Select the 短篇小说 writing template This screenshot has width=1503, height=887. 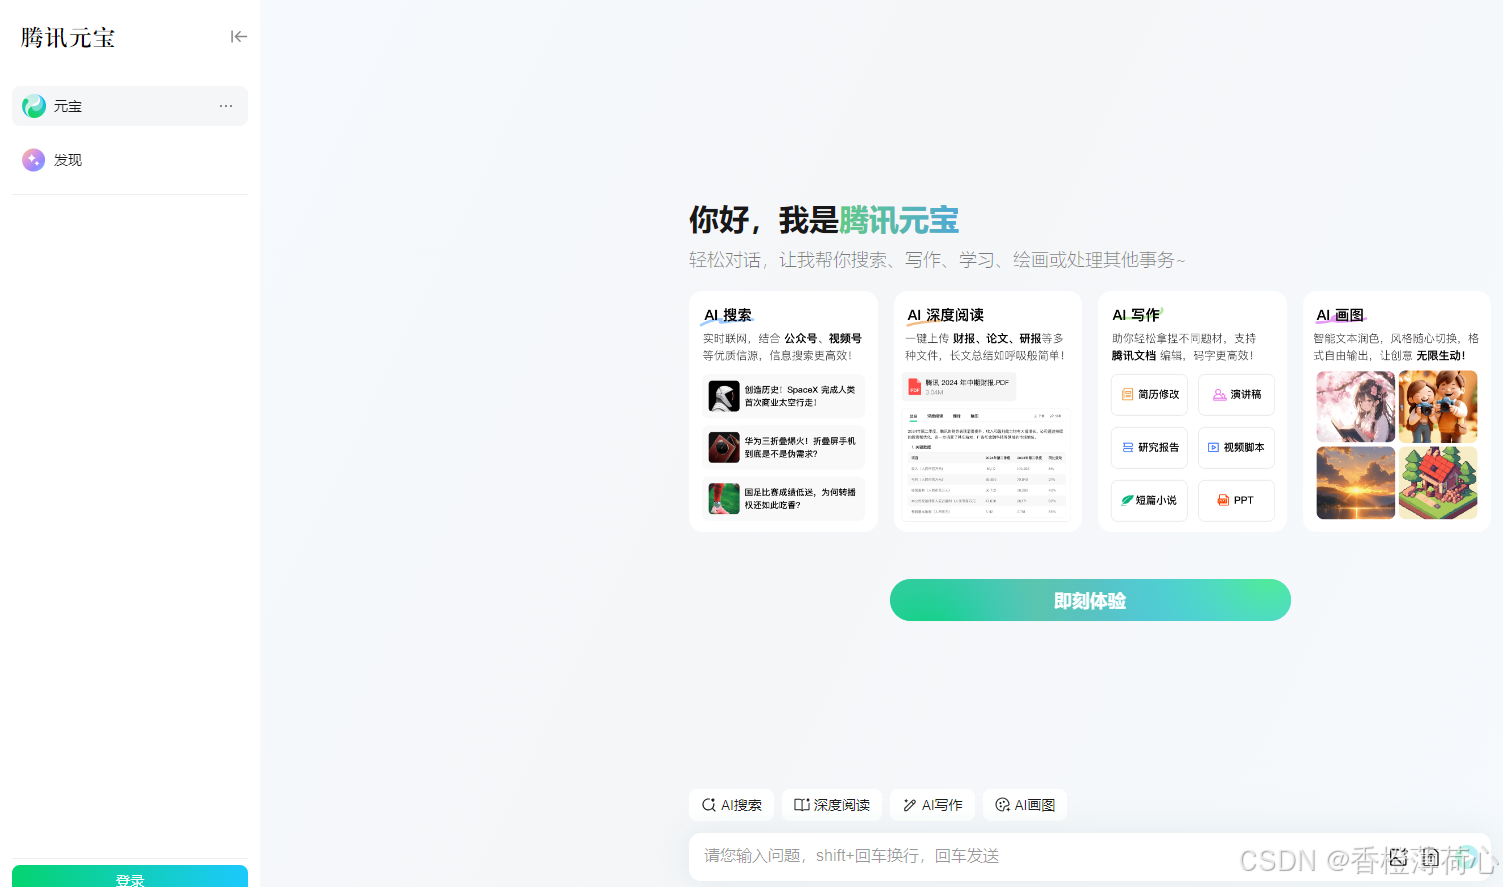(x=1149, y=501)
